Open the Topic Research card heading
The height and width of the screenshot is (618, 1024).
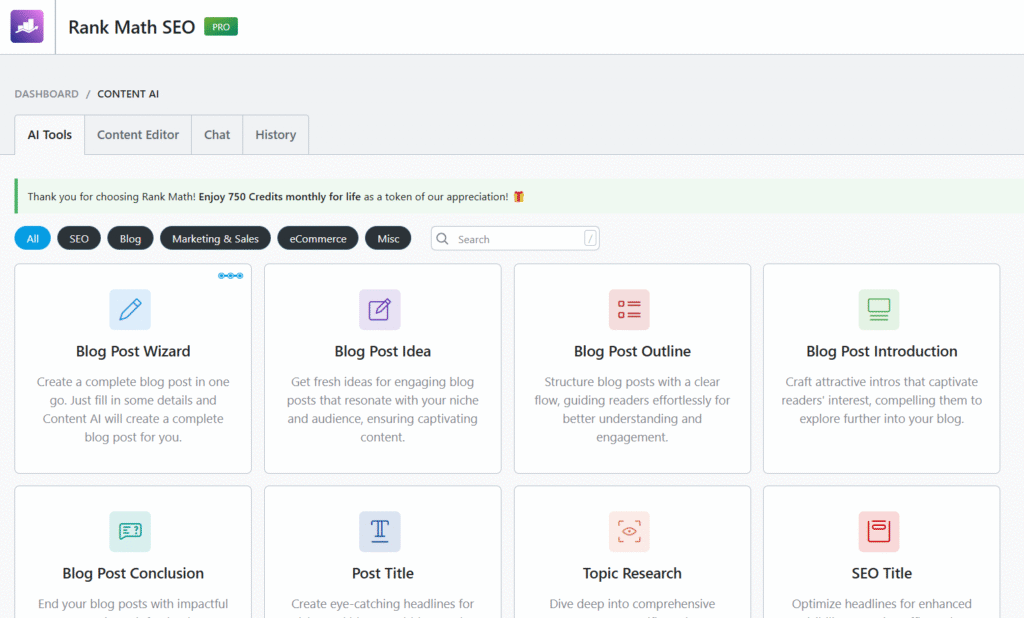tap(632, 574)
